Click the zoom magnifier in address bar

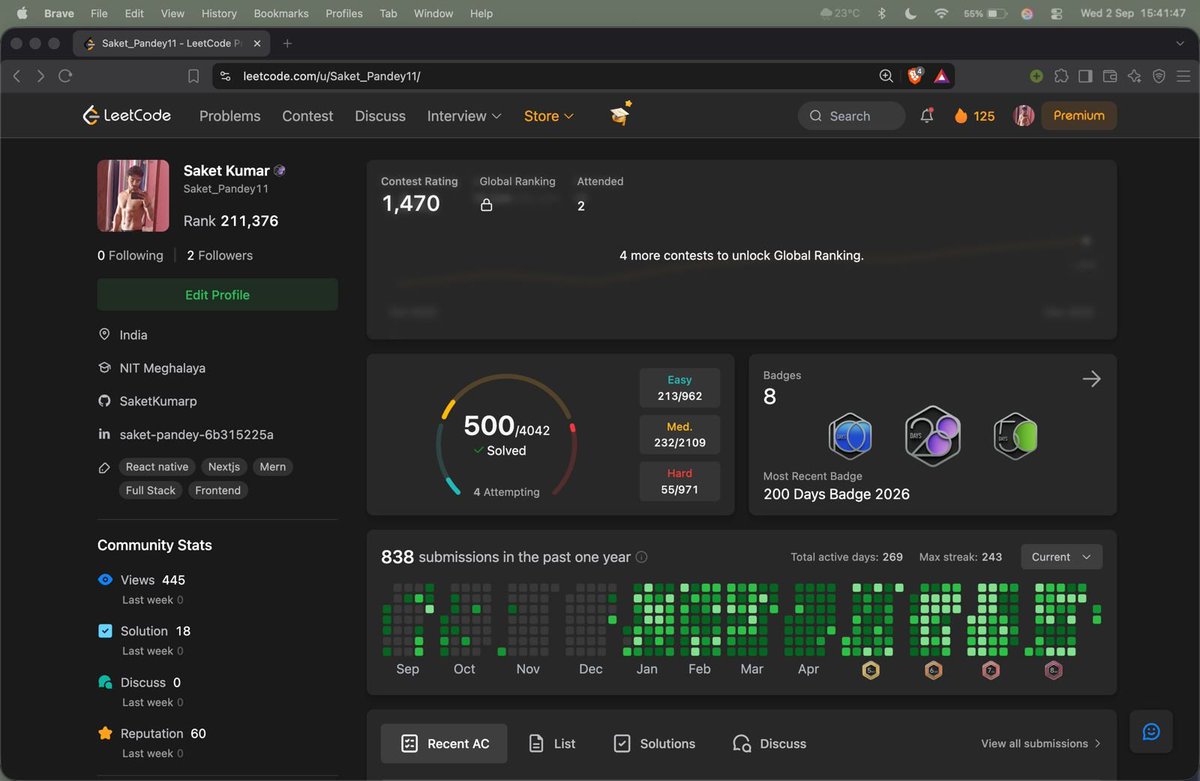click(x=886, y=76)
